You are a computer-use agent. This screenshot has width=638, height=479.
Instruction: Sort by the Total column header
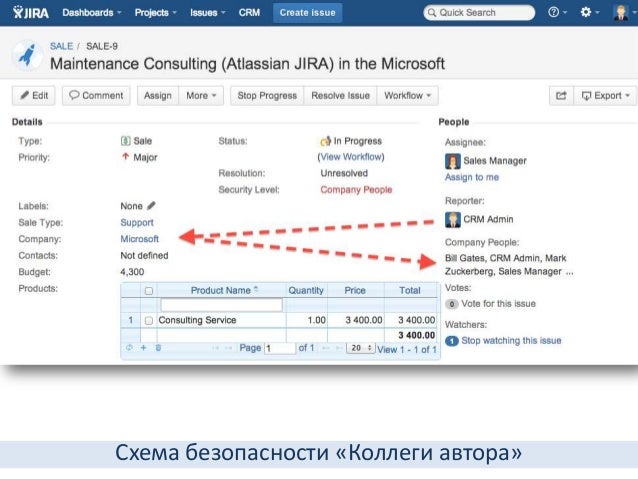[x=410, y=290]
